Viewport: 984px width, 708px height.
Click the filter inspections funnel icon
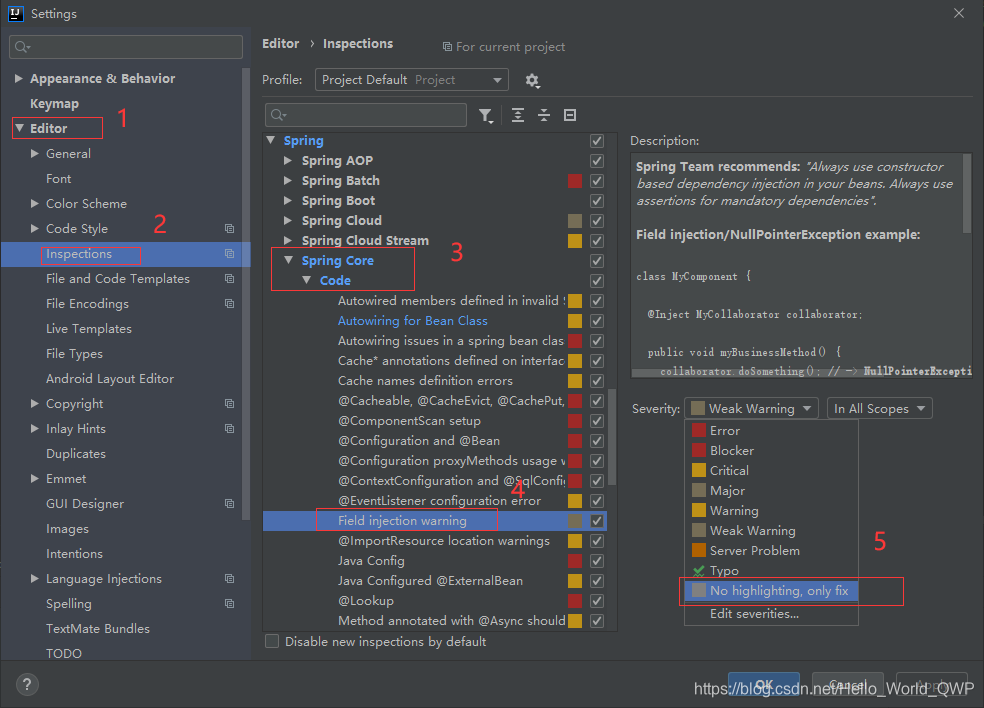(486, 115)
